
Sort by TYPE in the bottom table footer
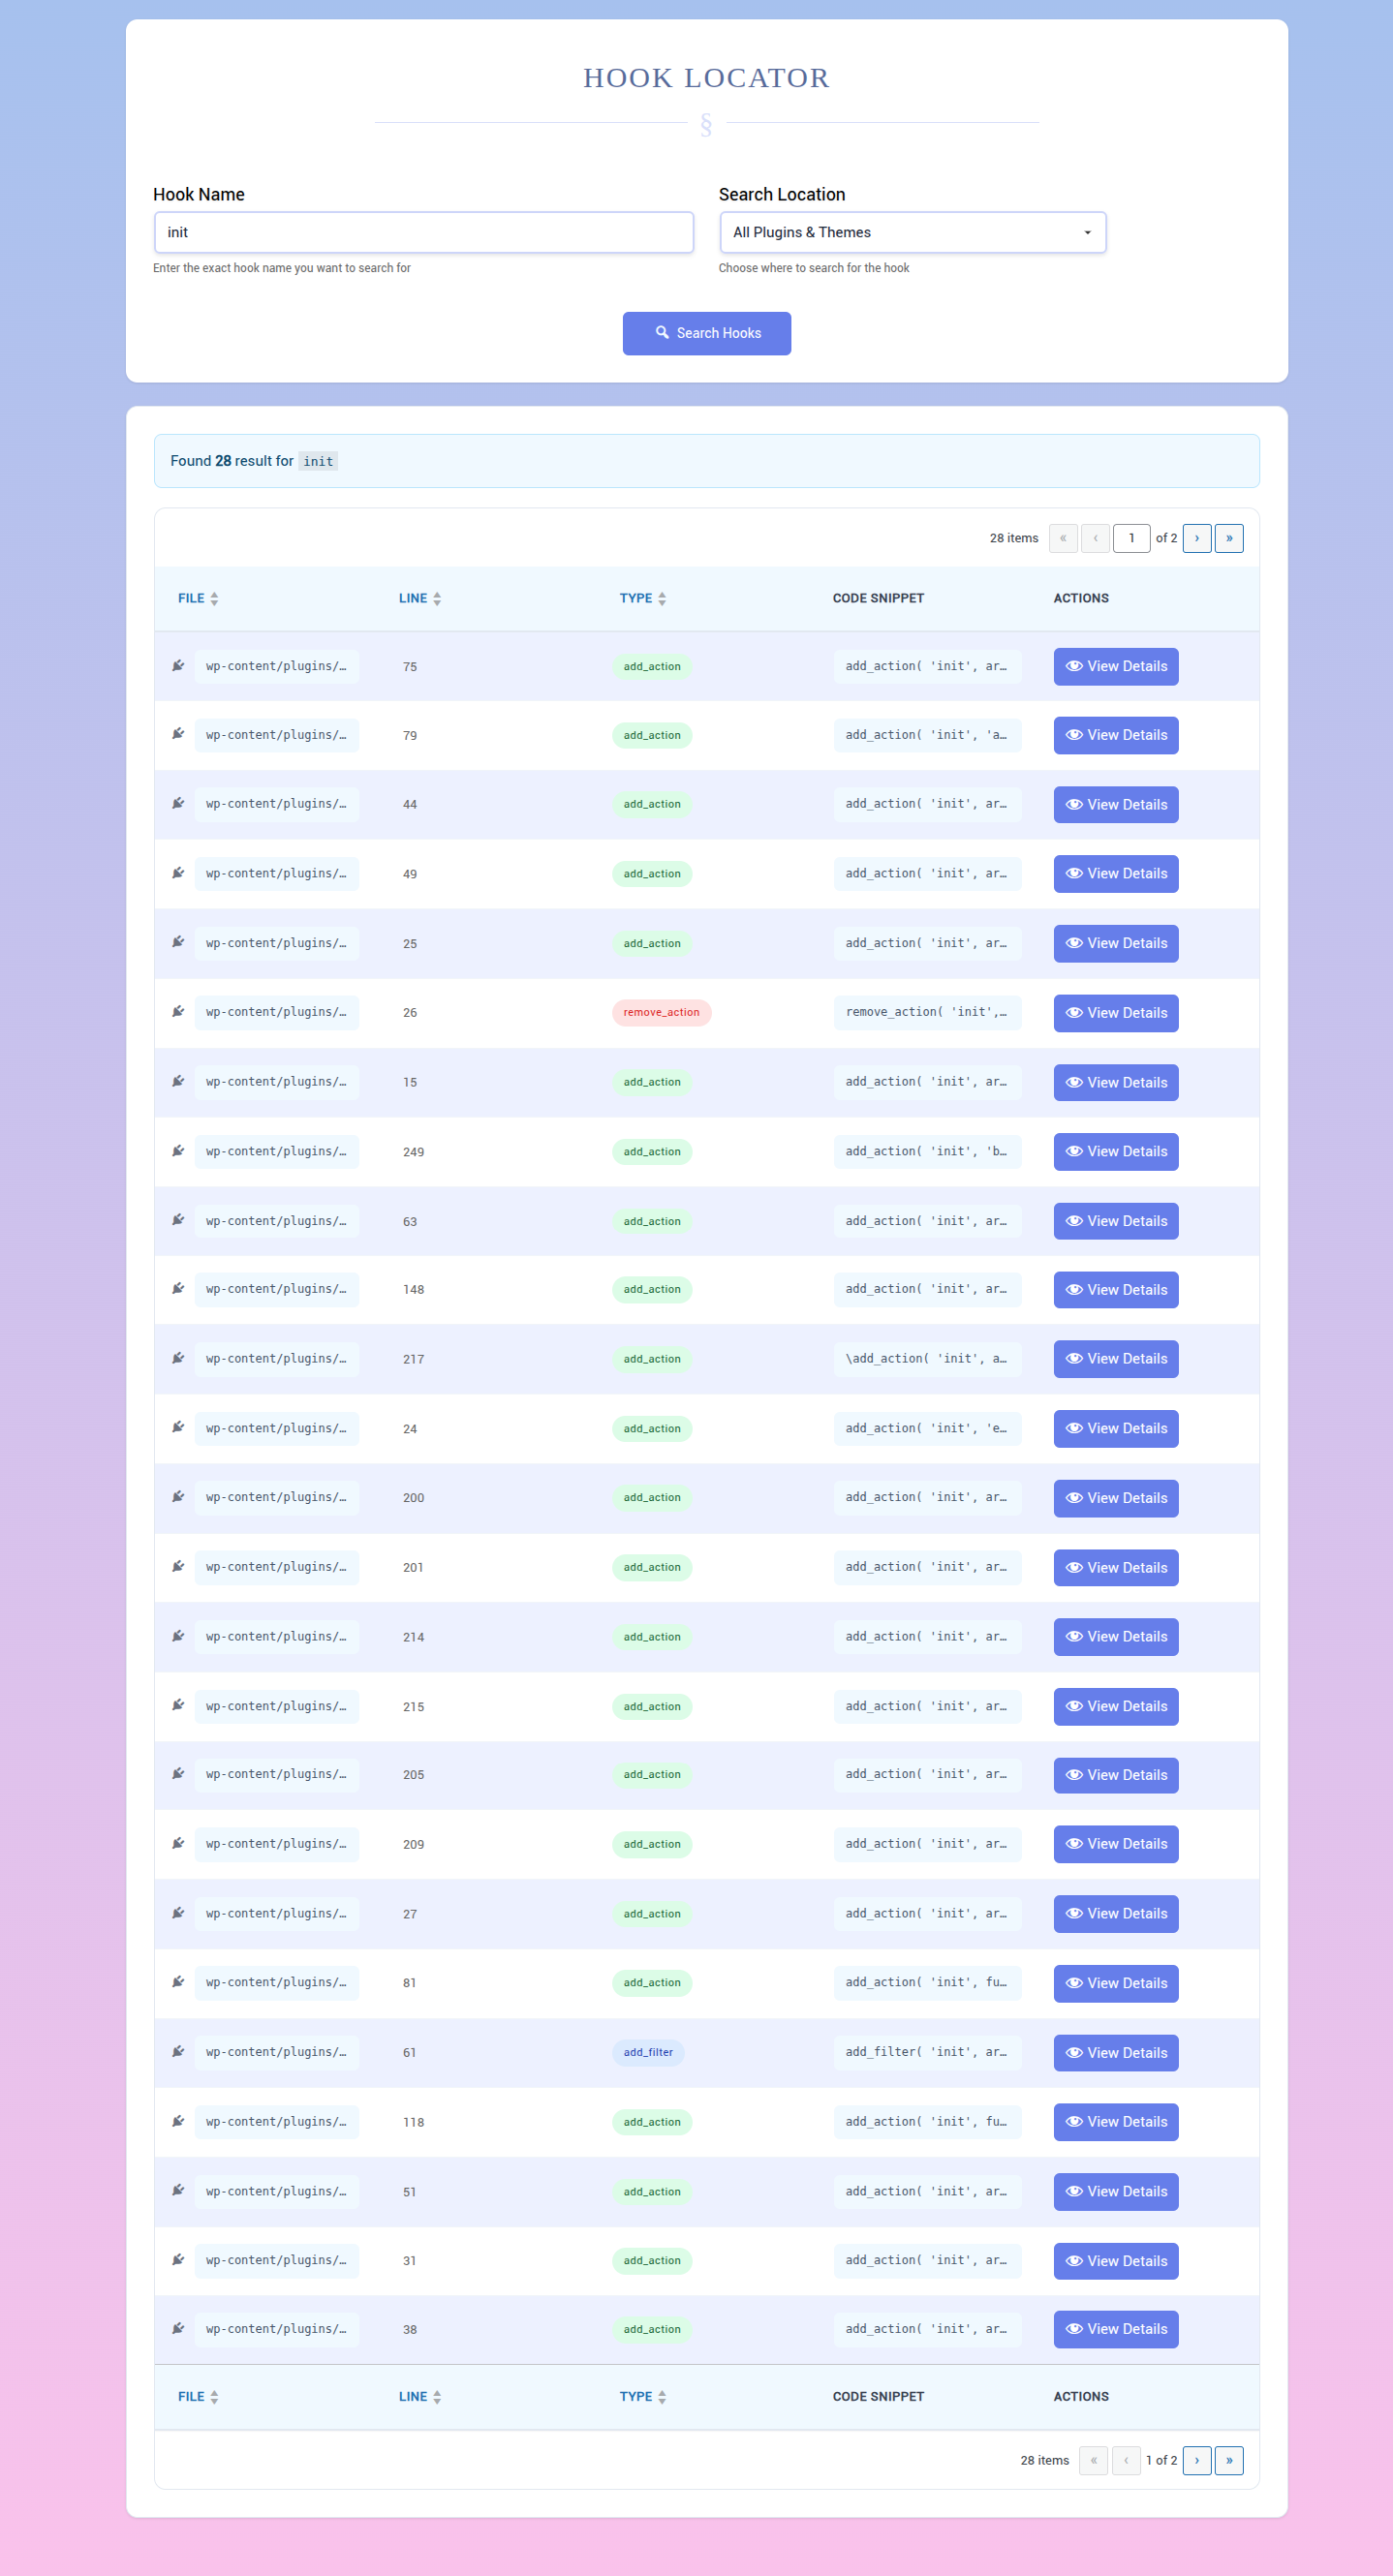pyautogui.click(x=642, y=2396)
